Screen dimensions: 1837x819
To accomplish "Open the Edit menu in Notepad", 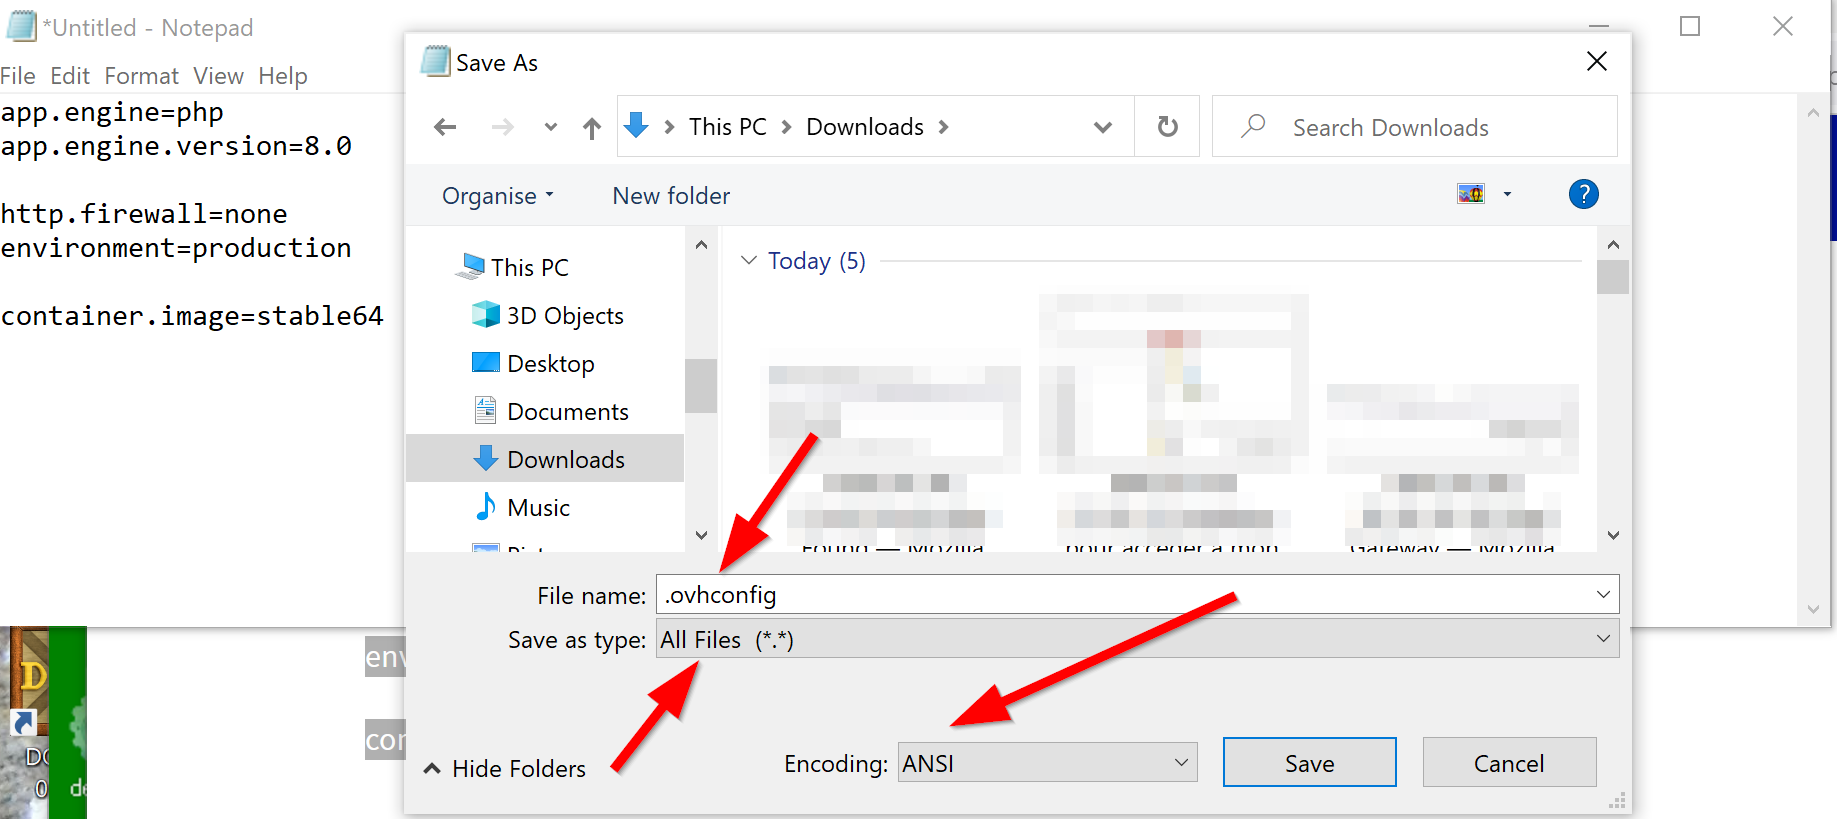I will tap(69, 76).
